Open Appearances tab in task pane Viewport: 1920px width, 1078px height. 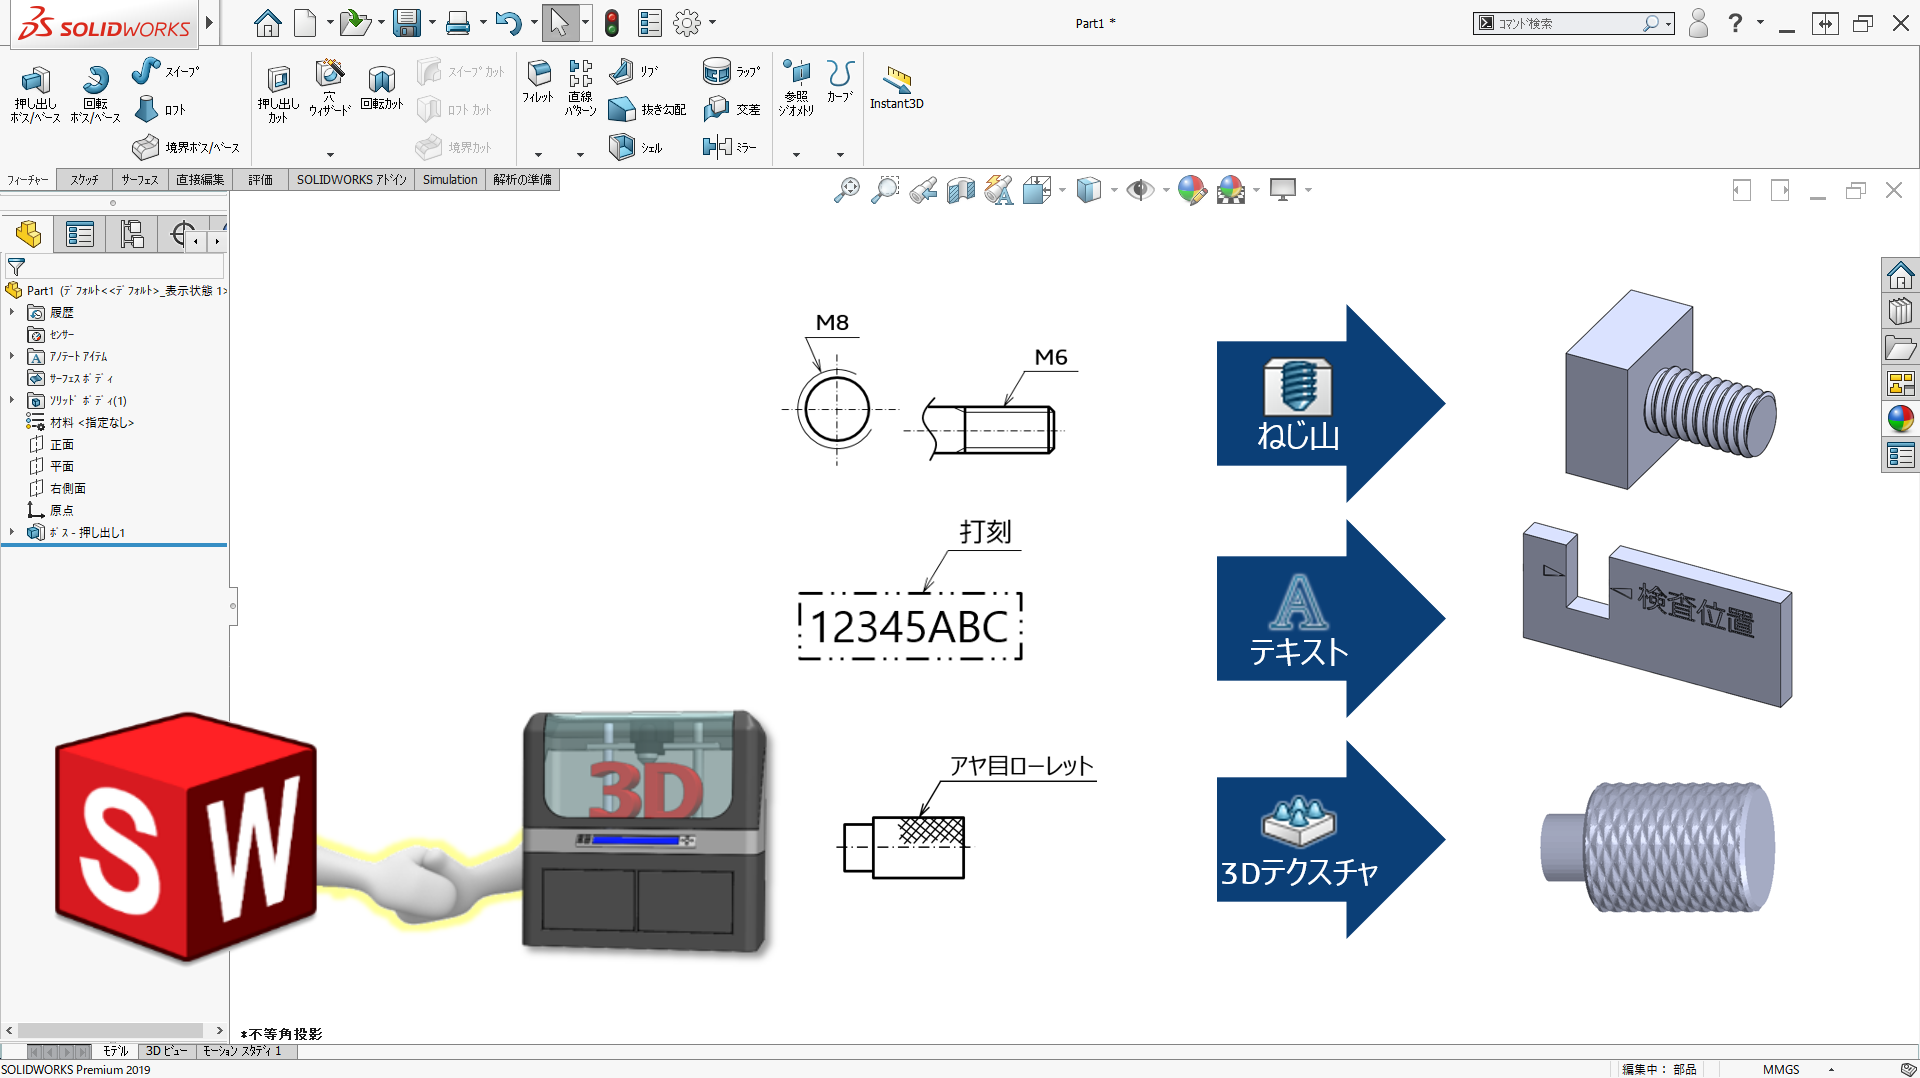[x=1900, y=419]
